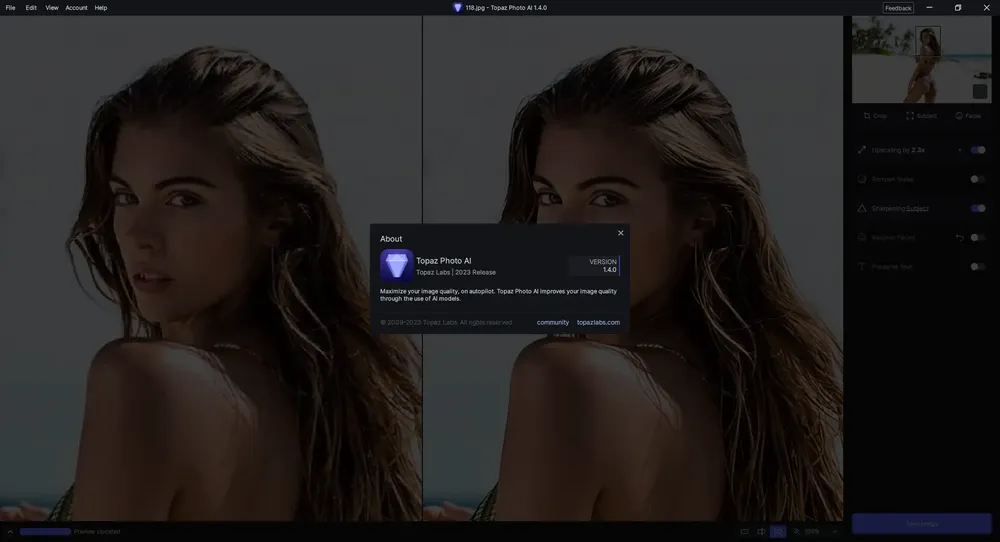Reset Recover Faces with undo arrow

click(959, 237)
